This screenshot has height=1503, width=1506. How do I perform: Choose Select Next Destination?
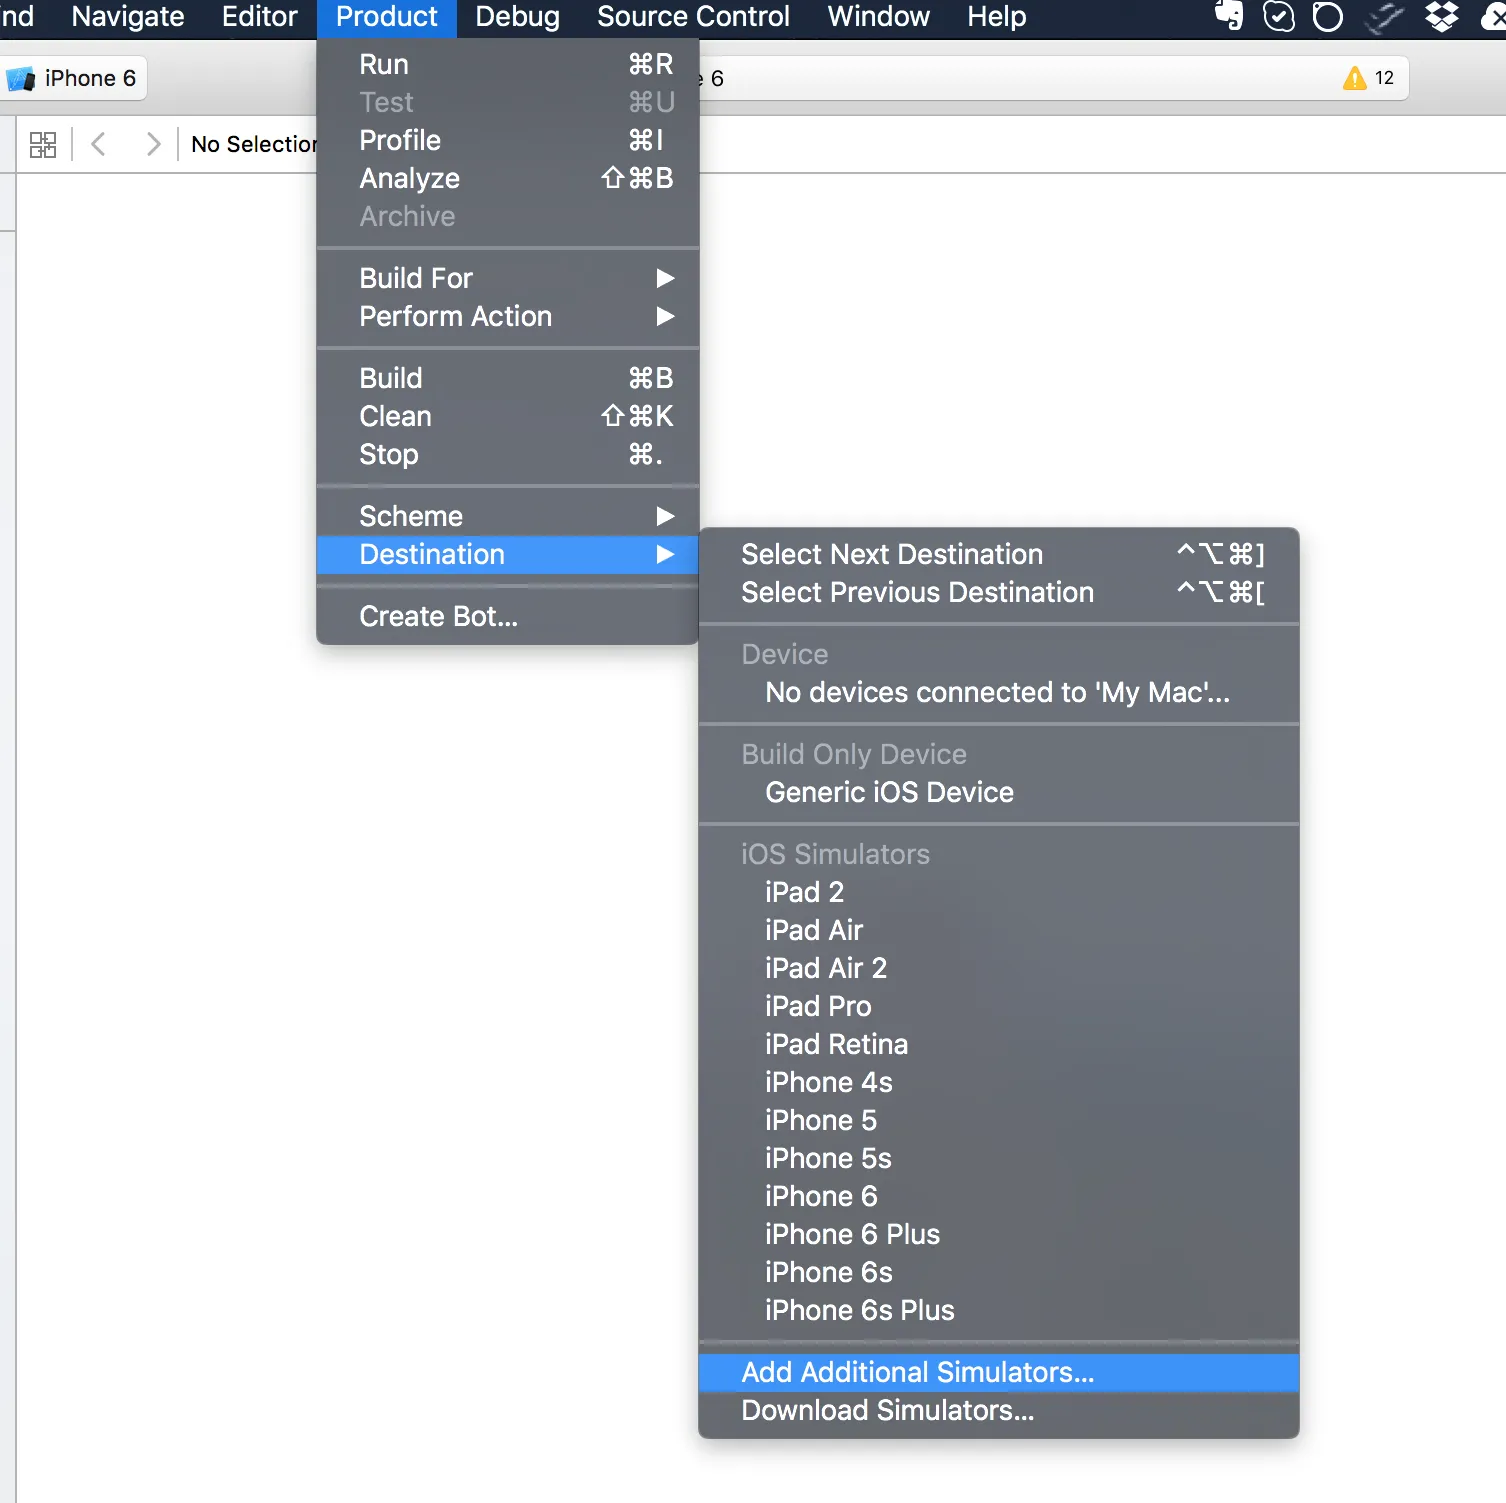click(x=999, y=554)
